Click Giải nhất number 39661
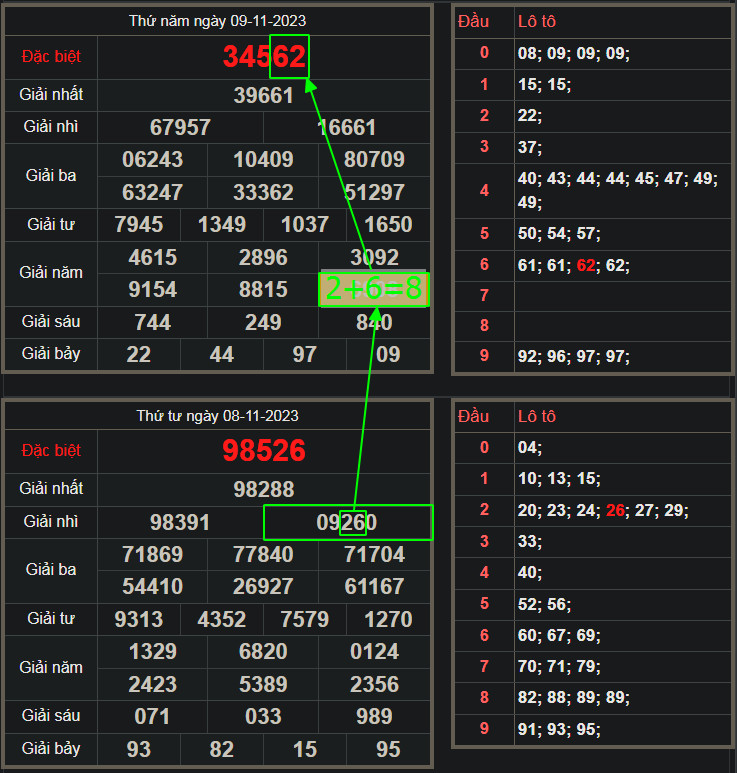This screenshot has height=773, width=737. coord(263,95)
